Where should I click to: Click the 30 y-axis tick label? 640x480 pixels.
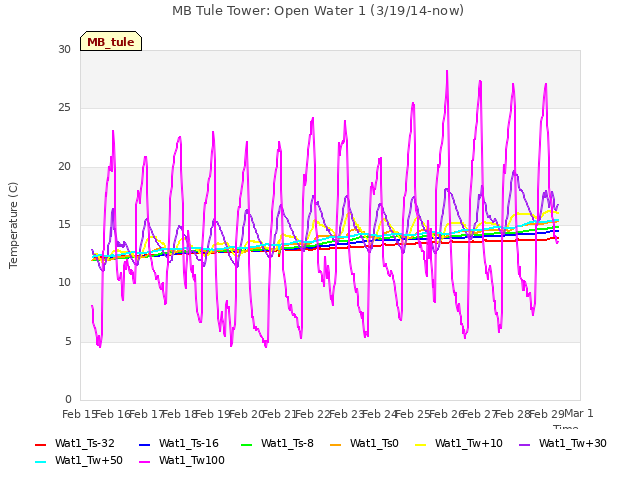tap(64, 49)
